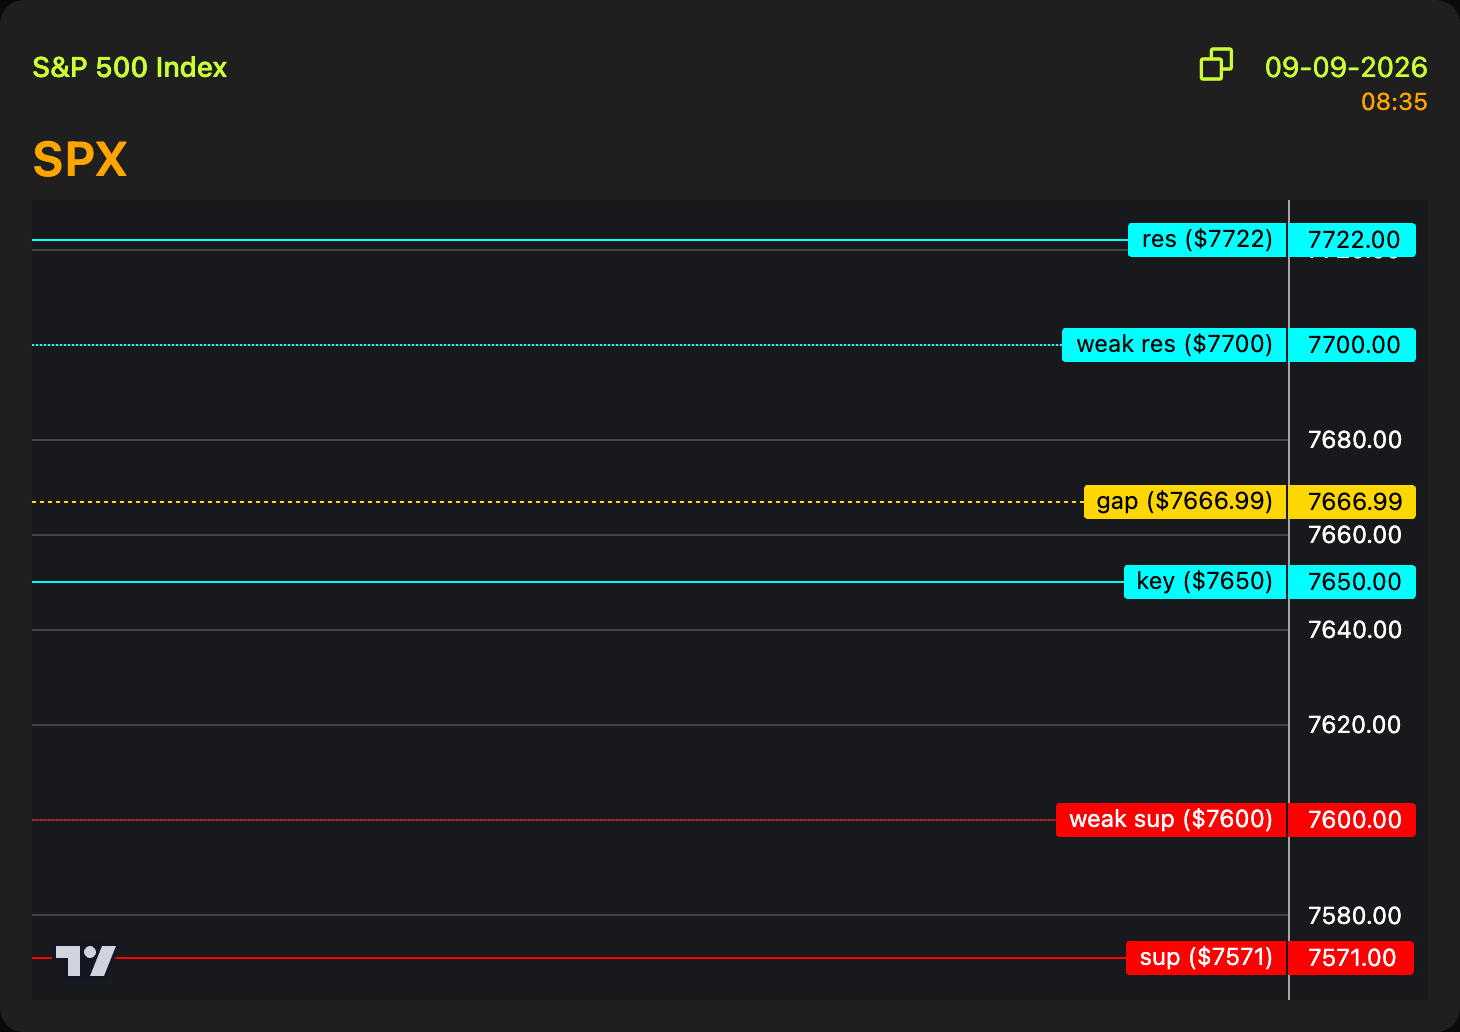Click the SPX ticker symbol
This screenshot has height=1032, width=1460.
tap(80, 159)
